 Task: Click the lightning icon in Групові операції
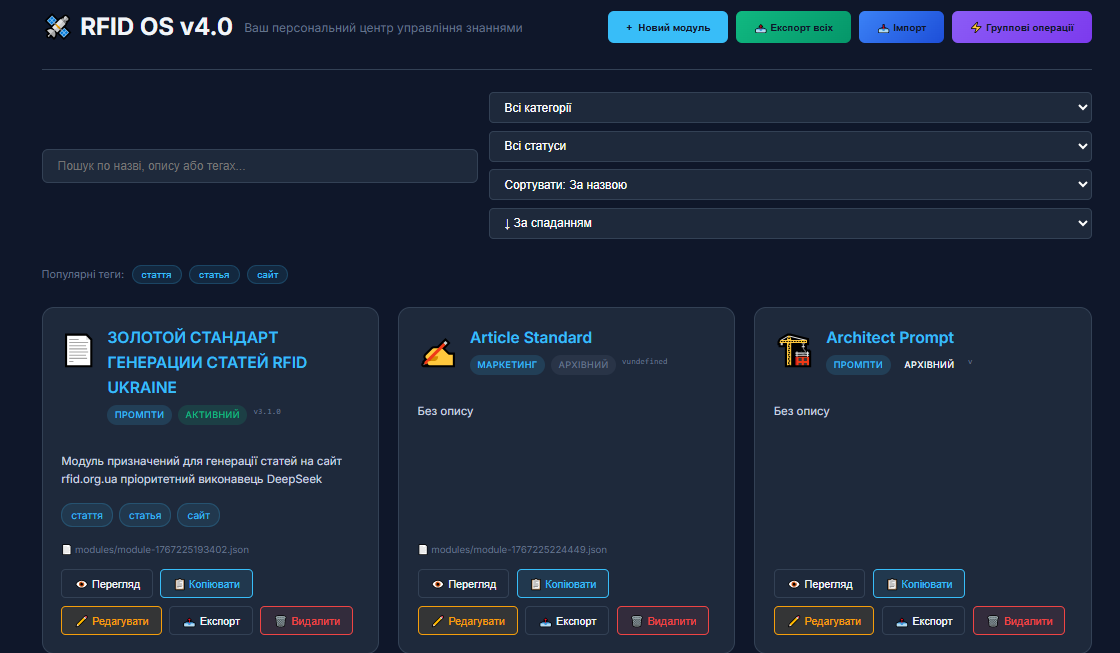coord(976,27)
